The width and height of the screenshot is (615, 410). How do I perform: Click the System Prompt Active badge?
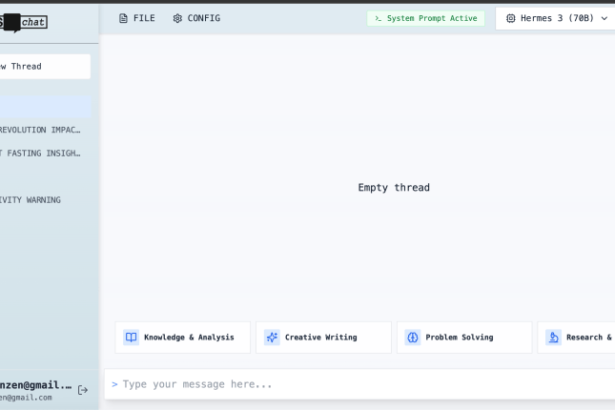click(x=426, y=18)
